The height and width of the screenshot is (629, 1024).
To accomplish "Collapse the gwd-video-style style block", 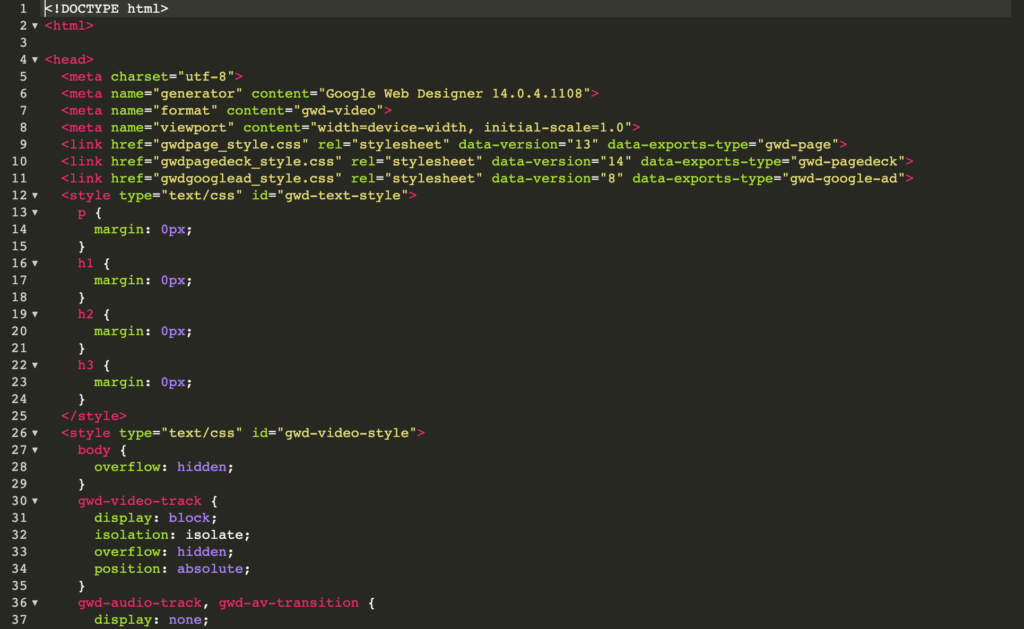I will (x=35, y=433).
